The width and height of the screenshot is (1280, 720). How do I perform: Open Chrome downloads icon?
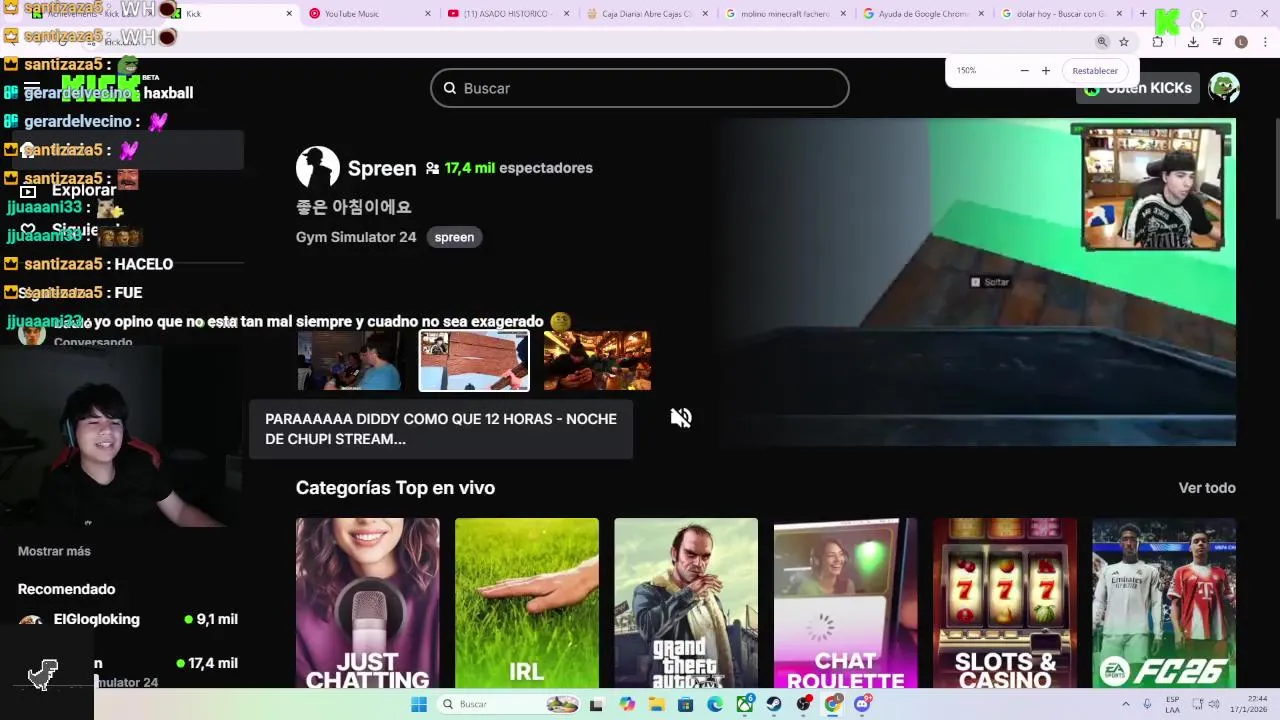click(x=1193, y=42)
